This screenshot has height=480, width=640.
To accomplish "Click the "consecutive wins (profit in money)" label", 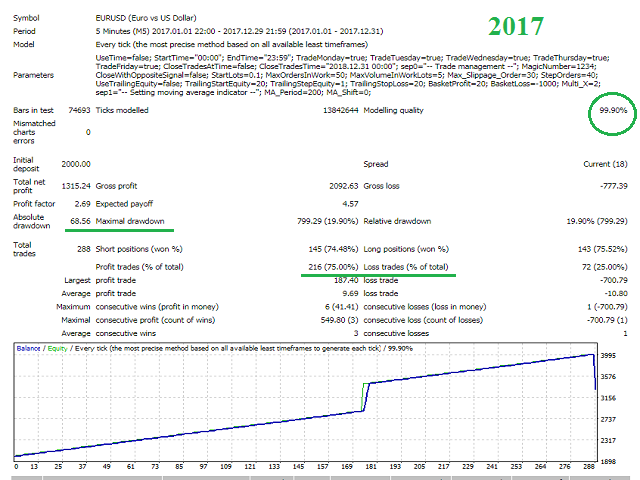I will click(157, 307).
